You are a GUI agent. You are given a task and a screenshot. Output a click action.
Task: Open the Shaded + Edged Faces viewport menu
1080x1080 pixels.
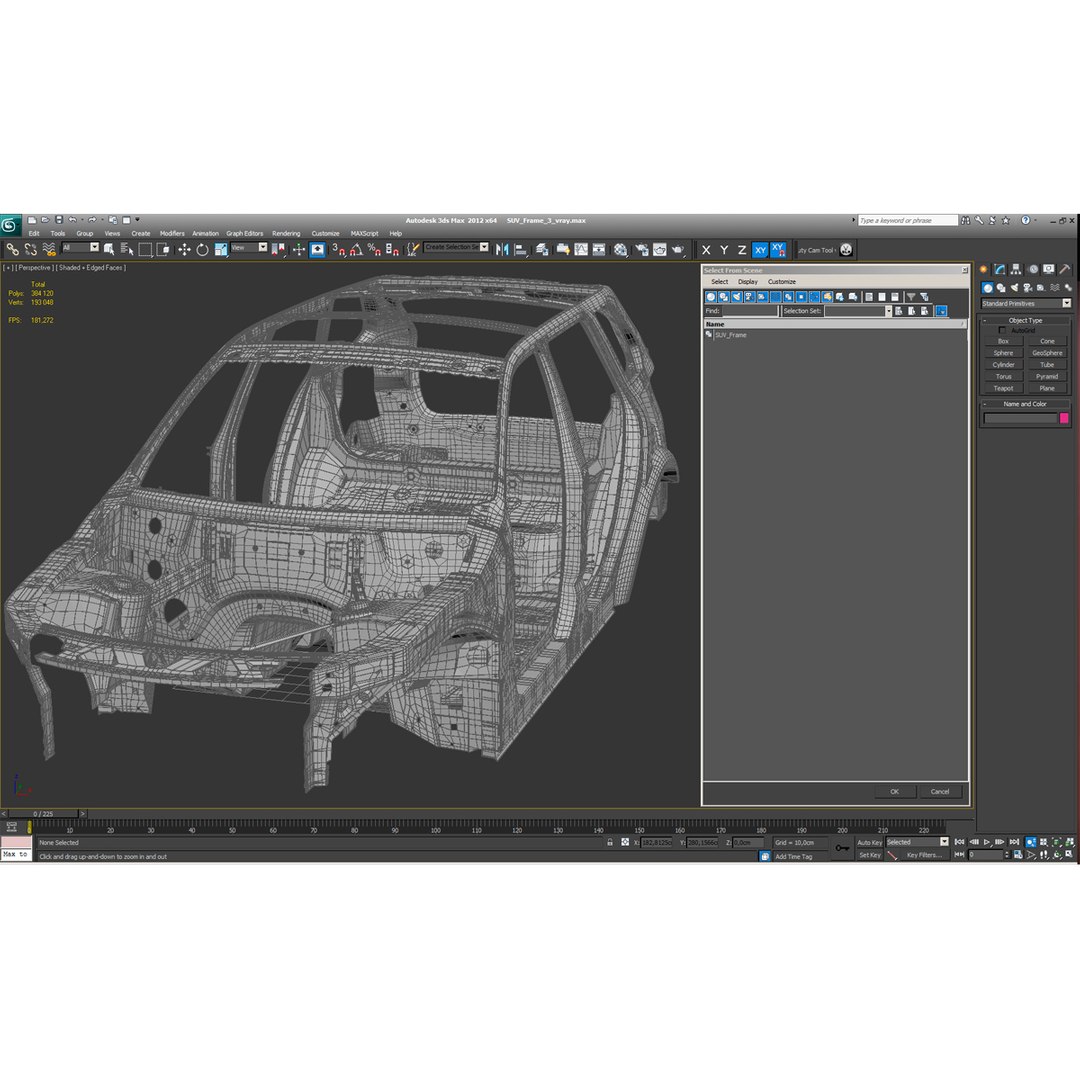coord(92,268)
